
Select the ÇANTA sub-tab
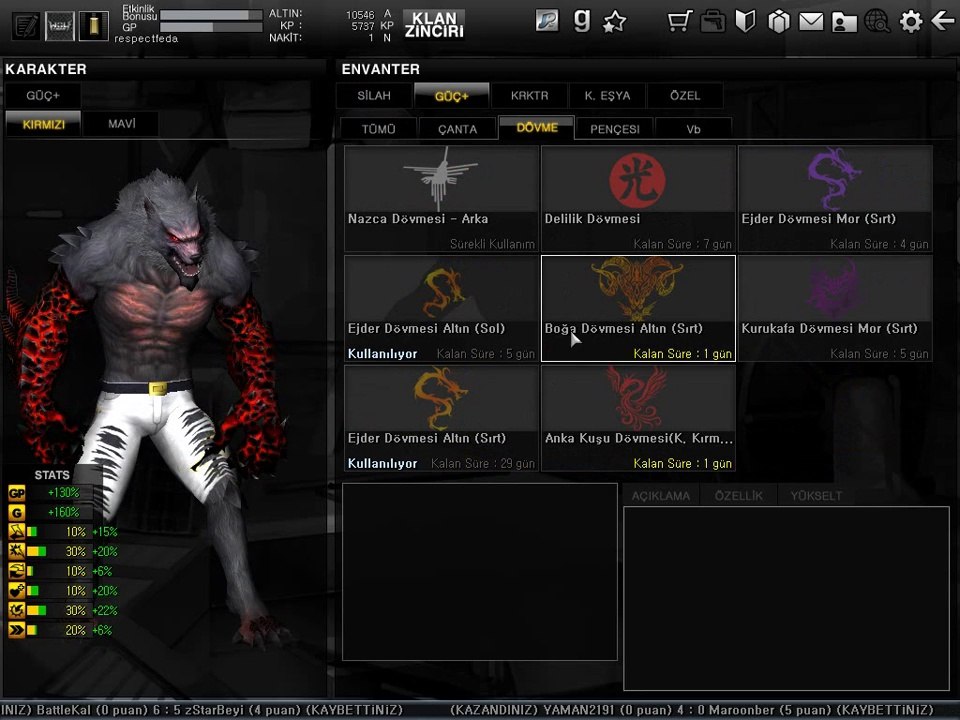pos(457,129)
